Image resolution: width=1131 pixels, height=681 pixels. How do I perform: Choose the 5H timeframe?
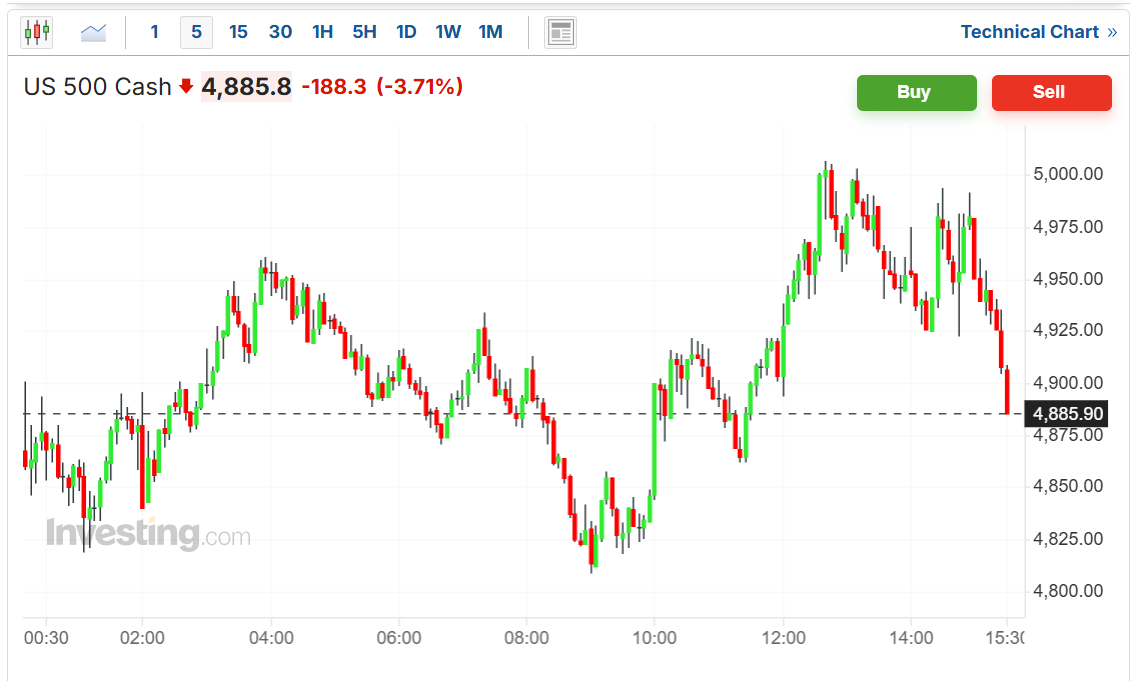[364, 32]
